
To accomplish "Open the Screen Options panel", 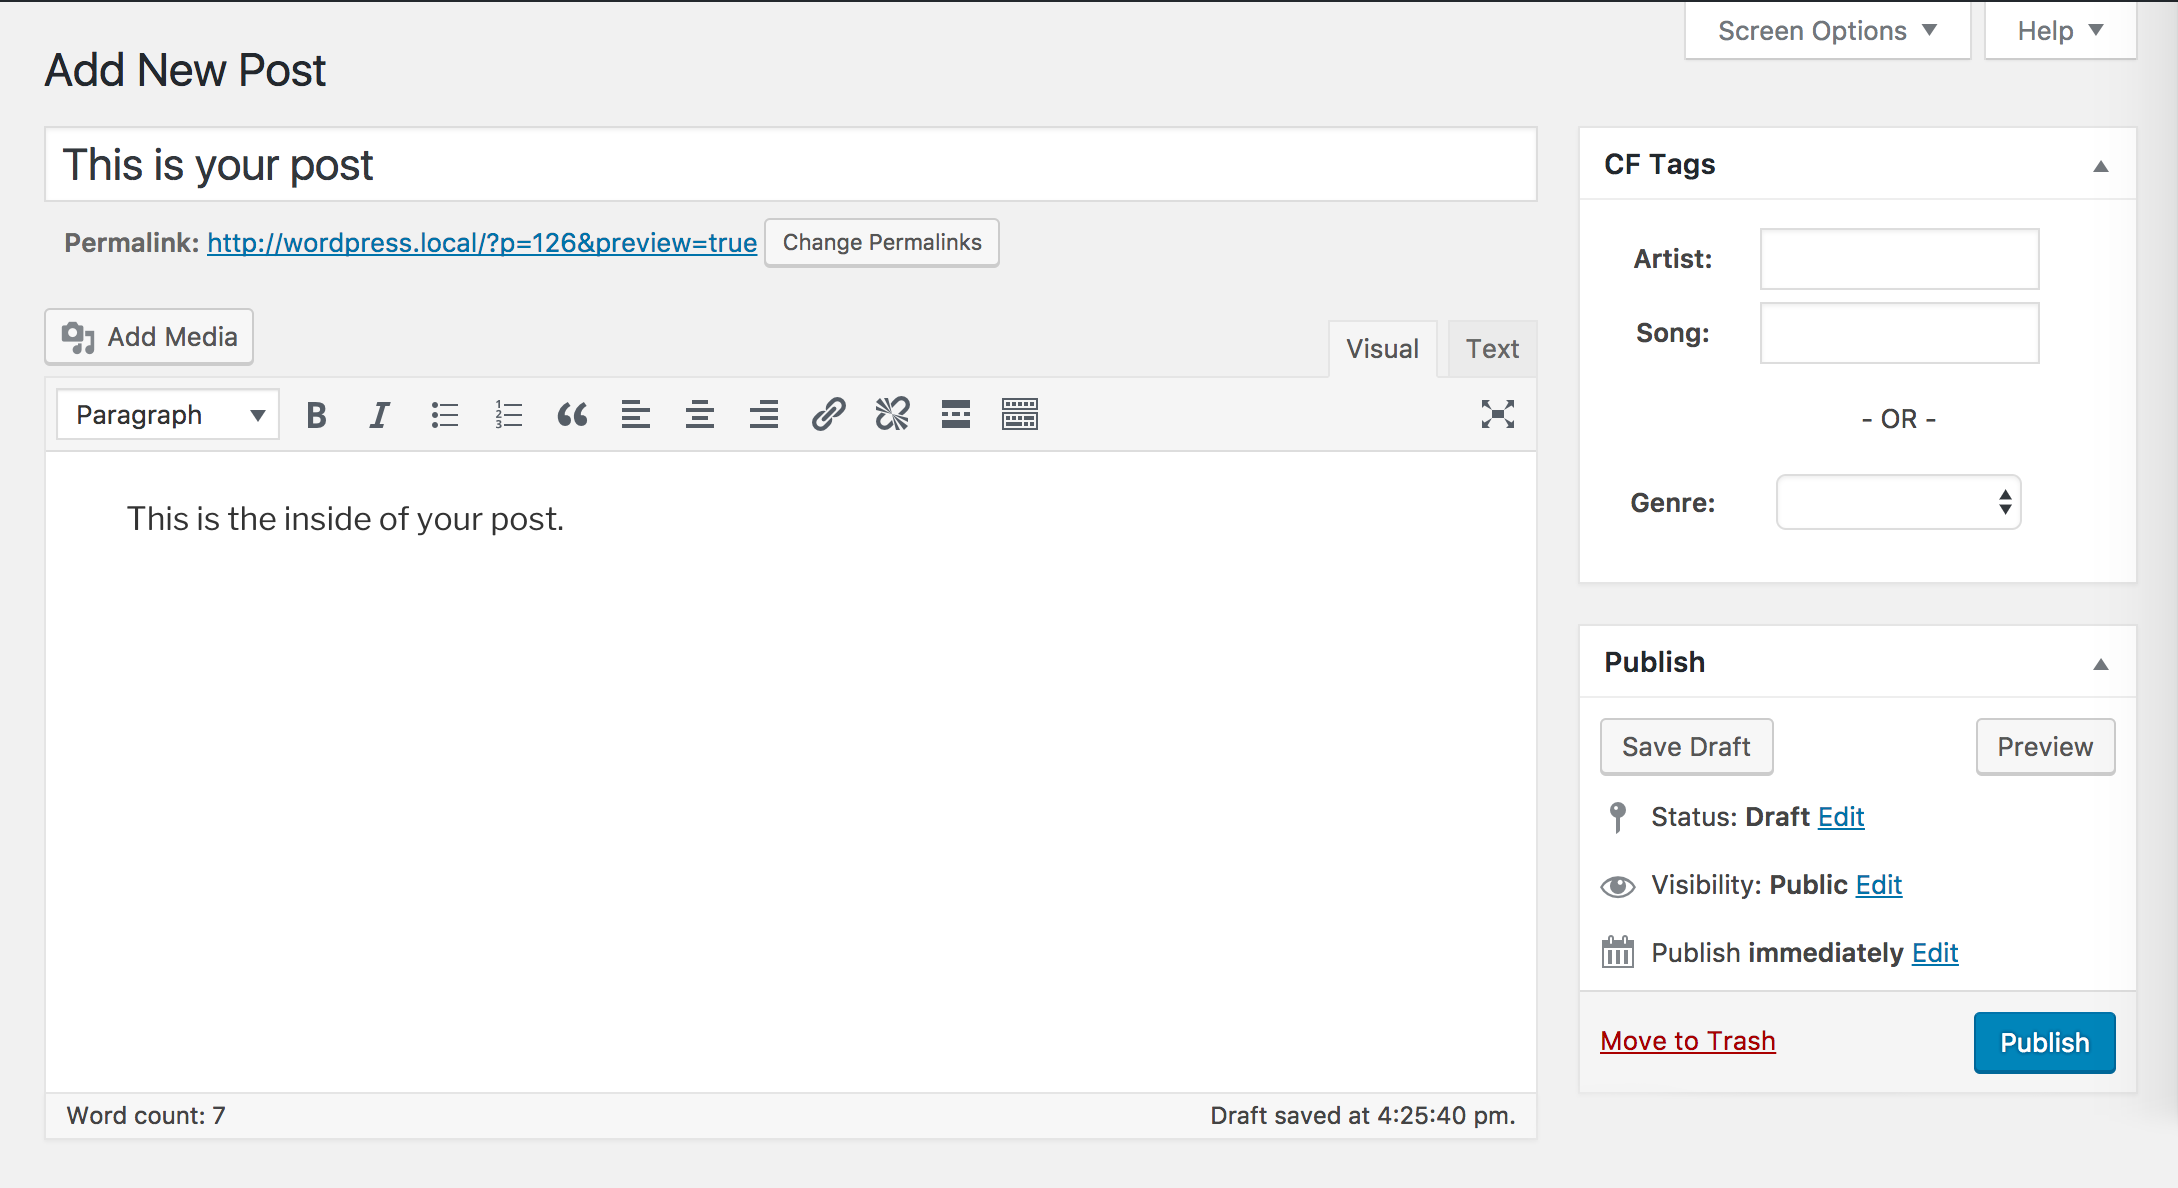I will tap(1825, 30).
